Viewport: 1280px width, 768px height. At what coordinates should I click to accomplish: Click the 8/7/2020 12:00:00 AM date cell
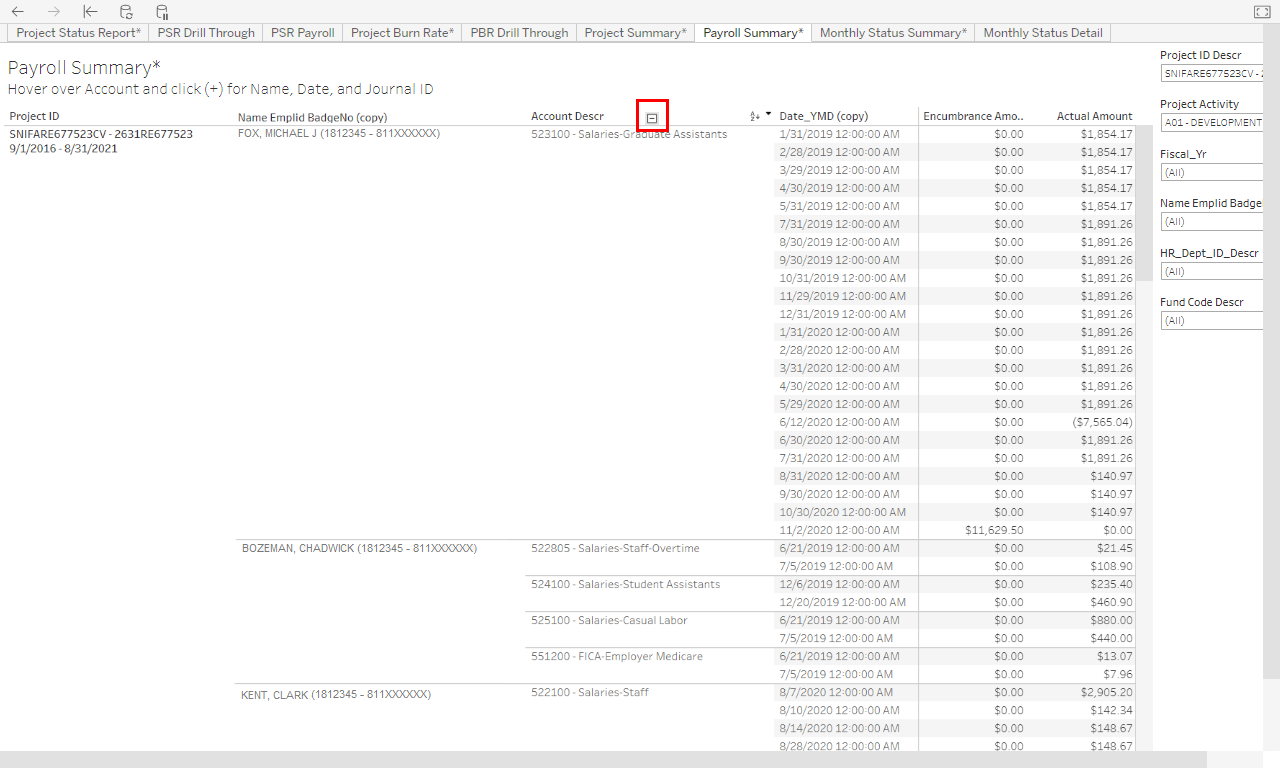[x=836, y=692]
